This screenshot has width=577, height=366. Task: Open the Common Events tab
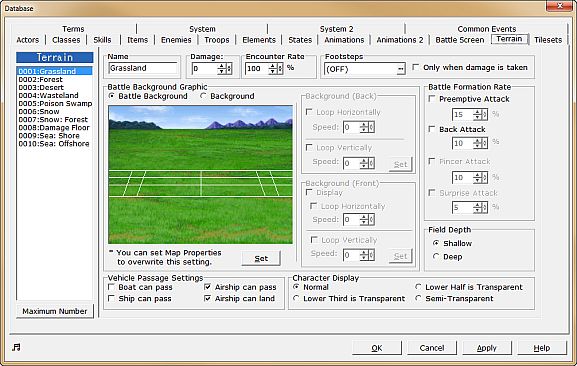486,29
